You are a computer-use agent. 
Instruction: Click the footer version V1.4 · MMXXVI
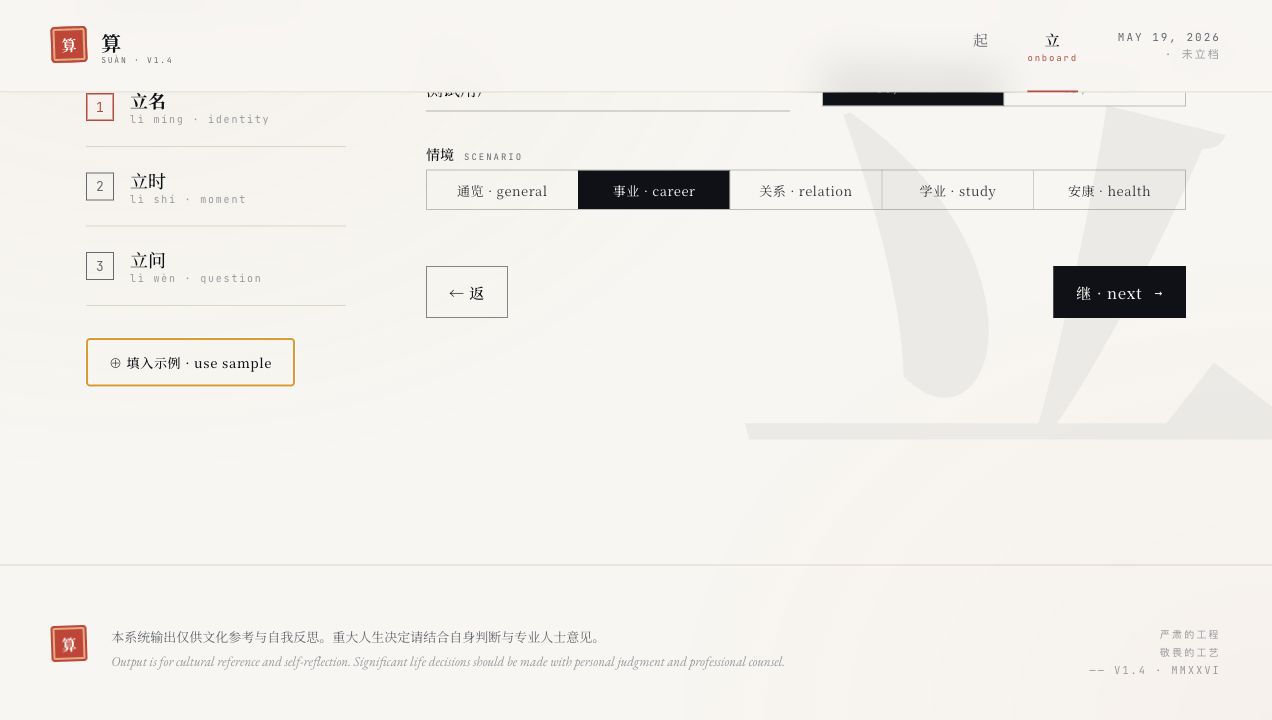(x=1155, y=670)
